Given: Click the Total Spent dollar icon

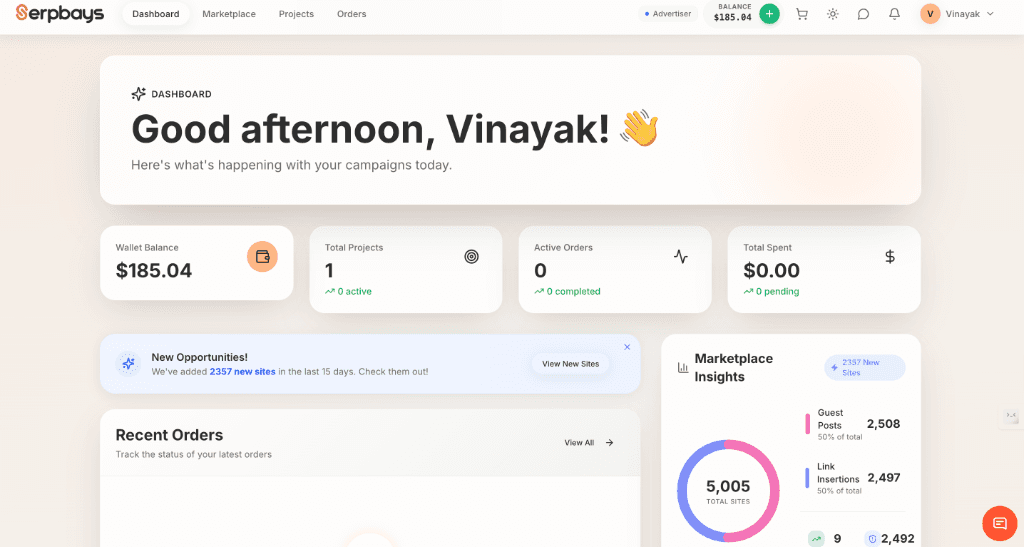Looking at the screenshot, I should pos(890,257).
